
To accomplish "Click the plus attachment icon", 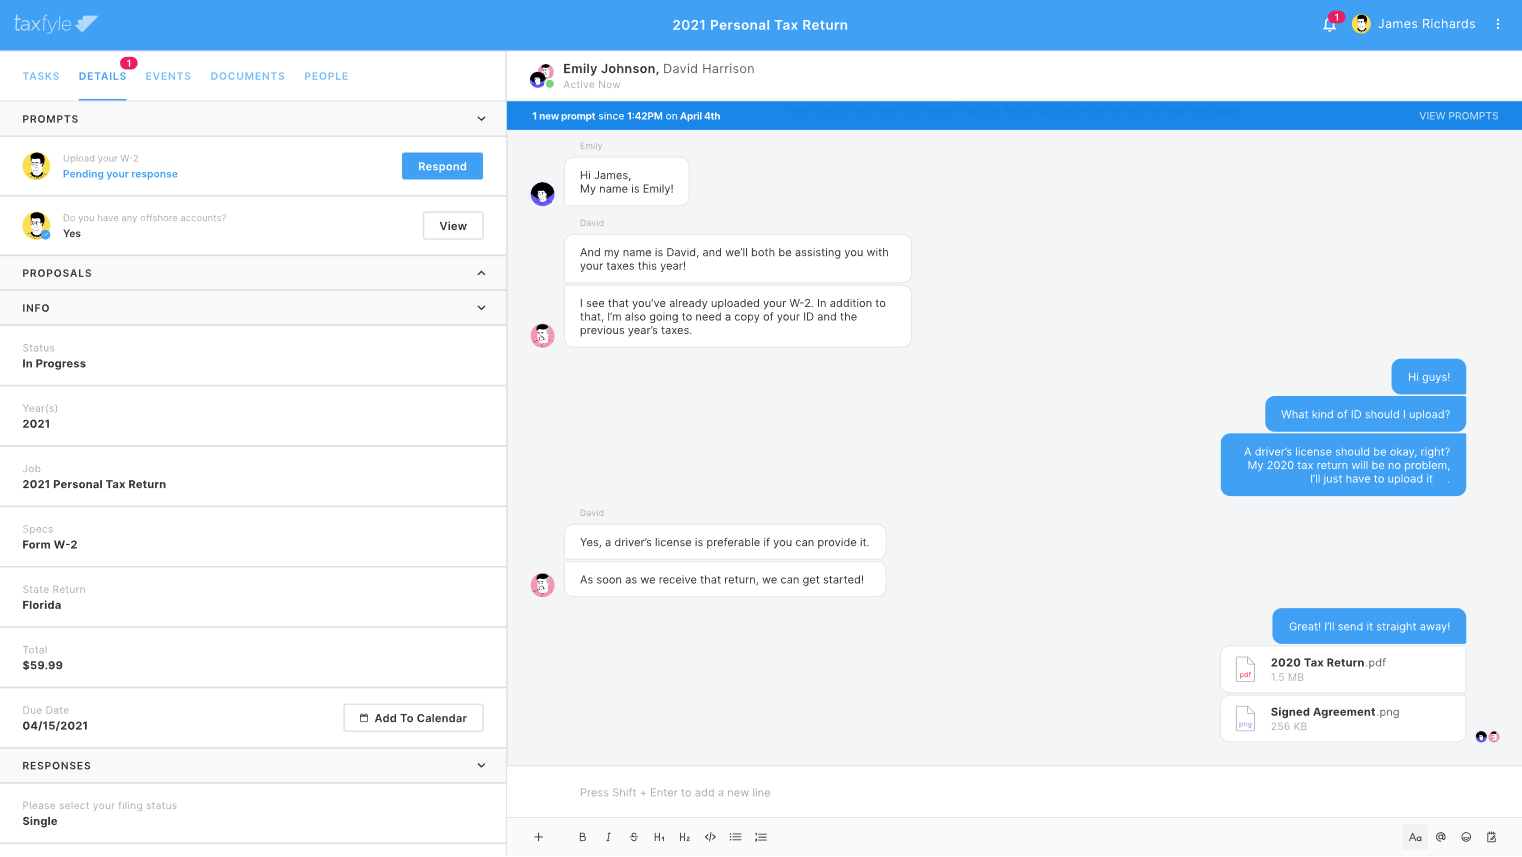I will click(x=538, y=837).
